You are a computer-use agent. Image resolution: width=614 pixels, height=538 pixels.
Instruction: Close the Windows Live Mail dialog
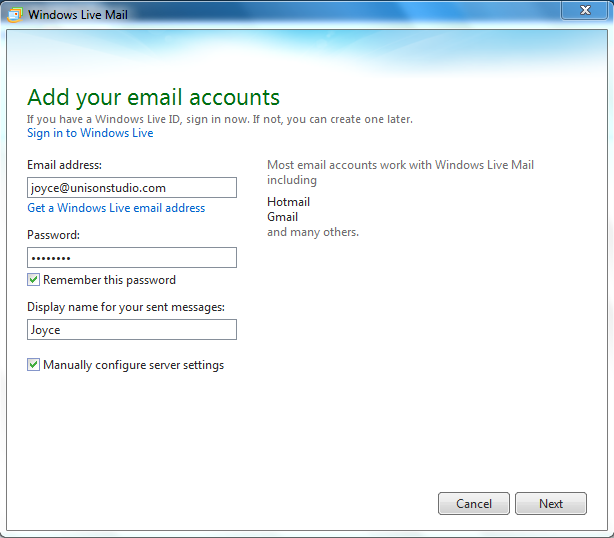click(x=585, y=10)
